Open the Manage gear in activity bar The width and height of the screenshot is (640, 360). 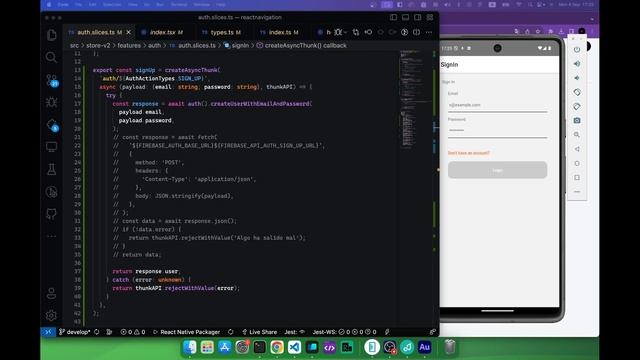coord(51,315)
